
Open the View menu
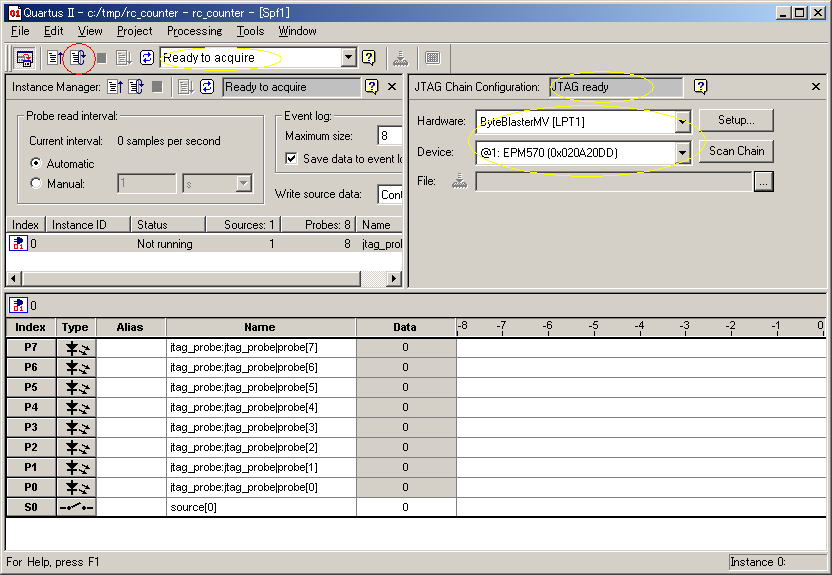(x=90, y=31)
